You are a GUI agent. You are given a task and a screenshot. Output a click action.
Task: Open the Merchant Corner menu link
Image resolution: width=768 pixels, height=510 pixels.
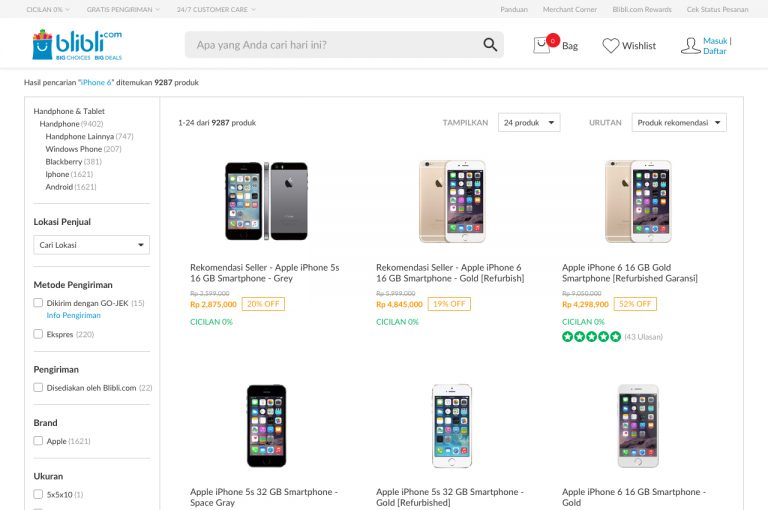coord(570,9)
